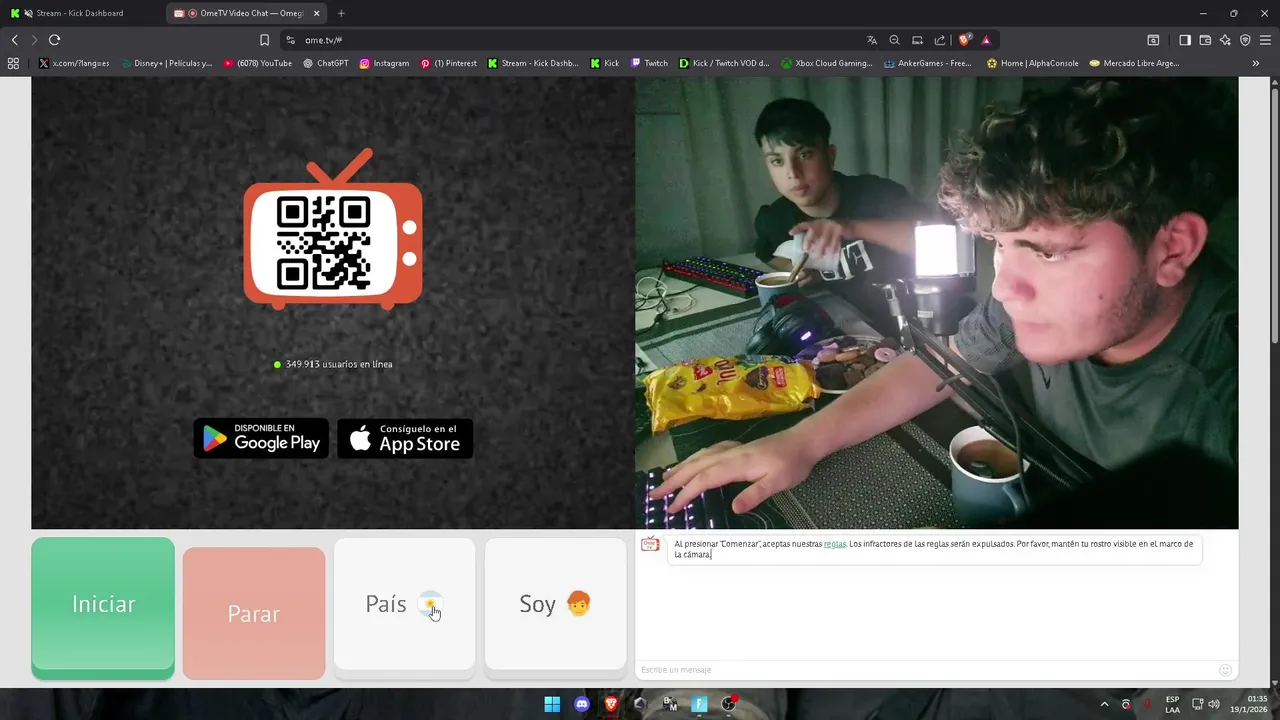Click the Google Play download badge
This screenshot has height=720, width=1280.
point(261,438)
